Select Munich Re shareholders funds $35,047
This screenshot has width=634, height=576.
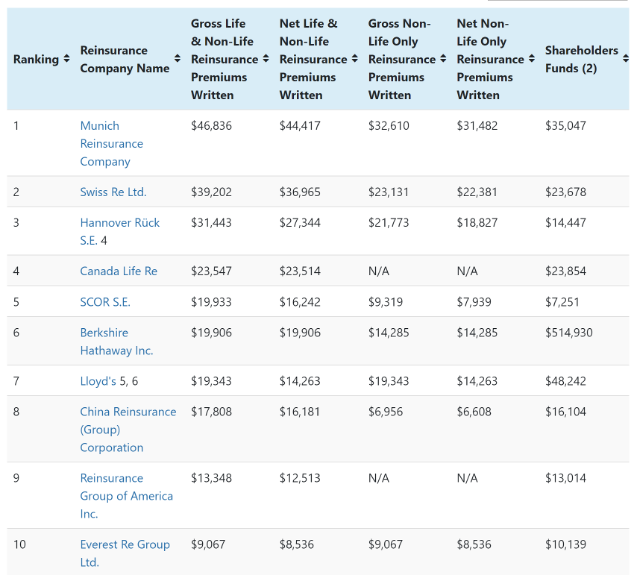[x=565, y=126]
